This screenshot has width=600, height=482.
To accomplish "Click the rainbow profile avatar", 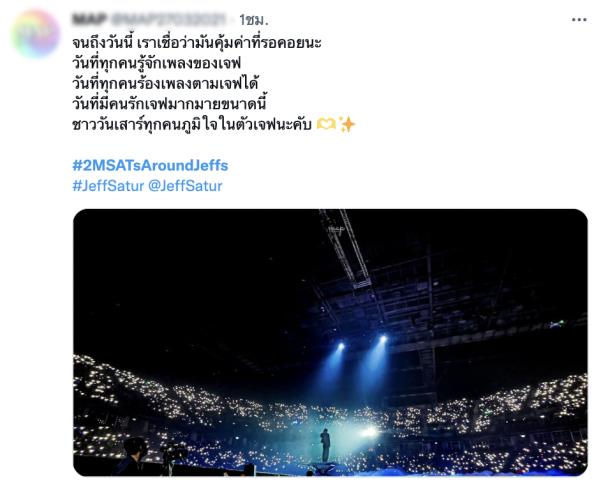I will click(35, 34).
